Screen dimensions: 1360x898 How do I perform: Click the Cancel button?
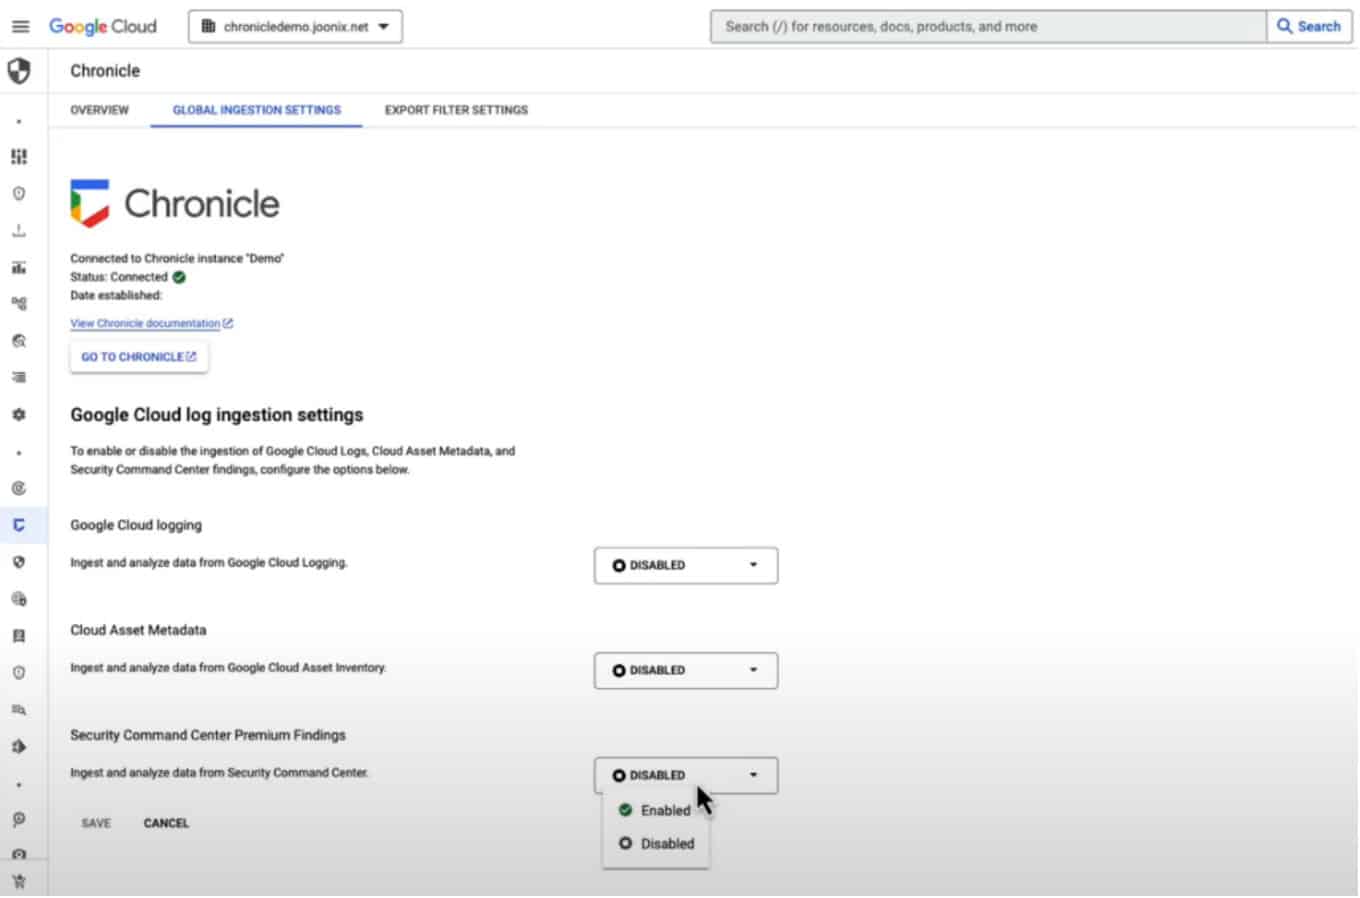(166, 823)
